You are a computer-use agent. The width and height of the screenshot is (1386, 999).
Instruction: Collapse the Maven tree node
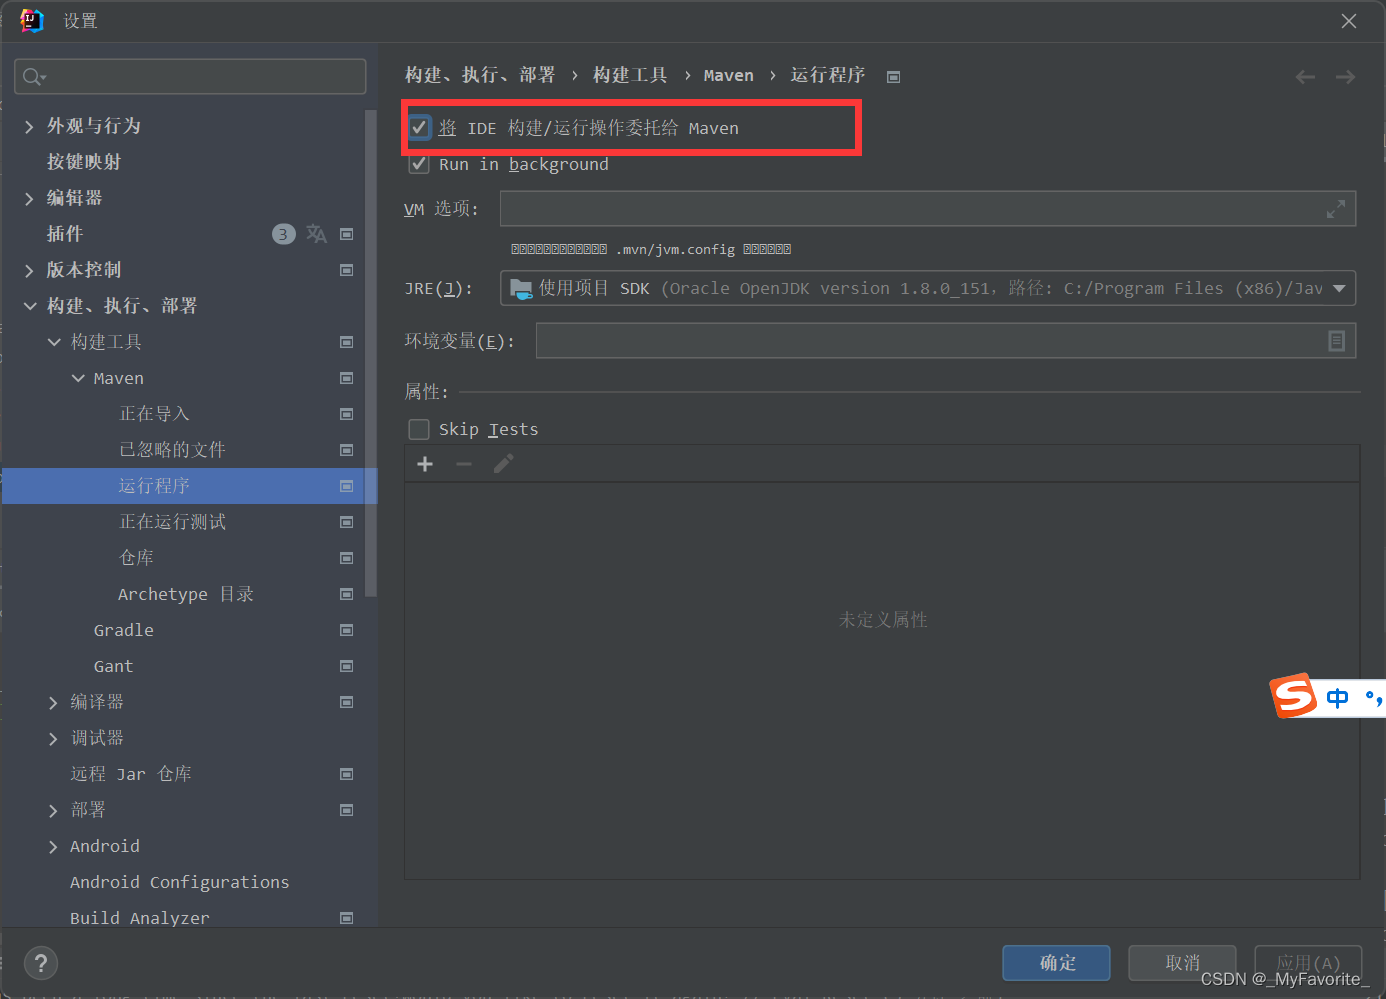point(78,378)
